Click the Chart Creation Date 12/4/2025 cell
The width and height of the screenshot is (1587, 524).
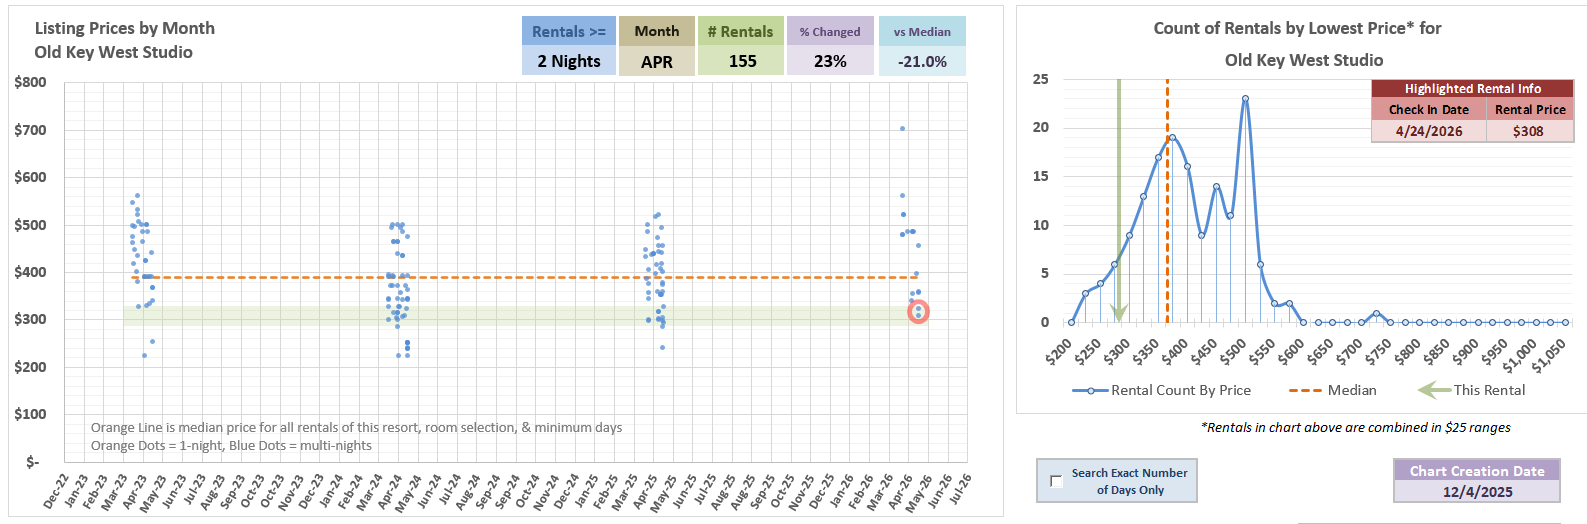click(x=1477, y=492)
